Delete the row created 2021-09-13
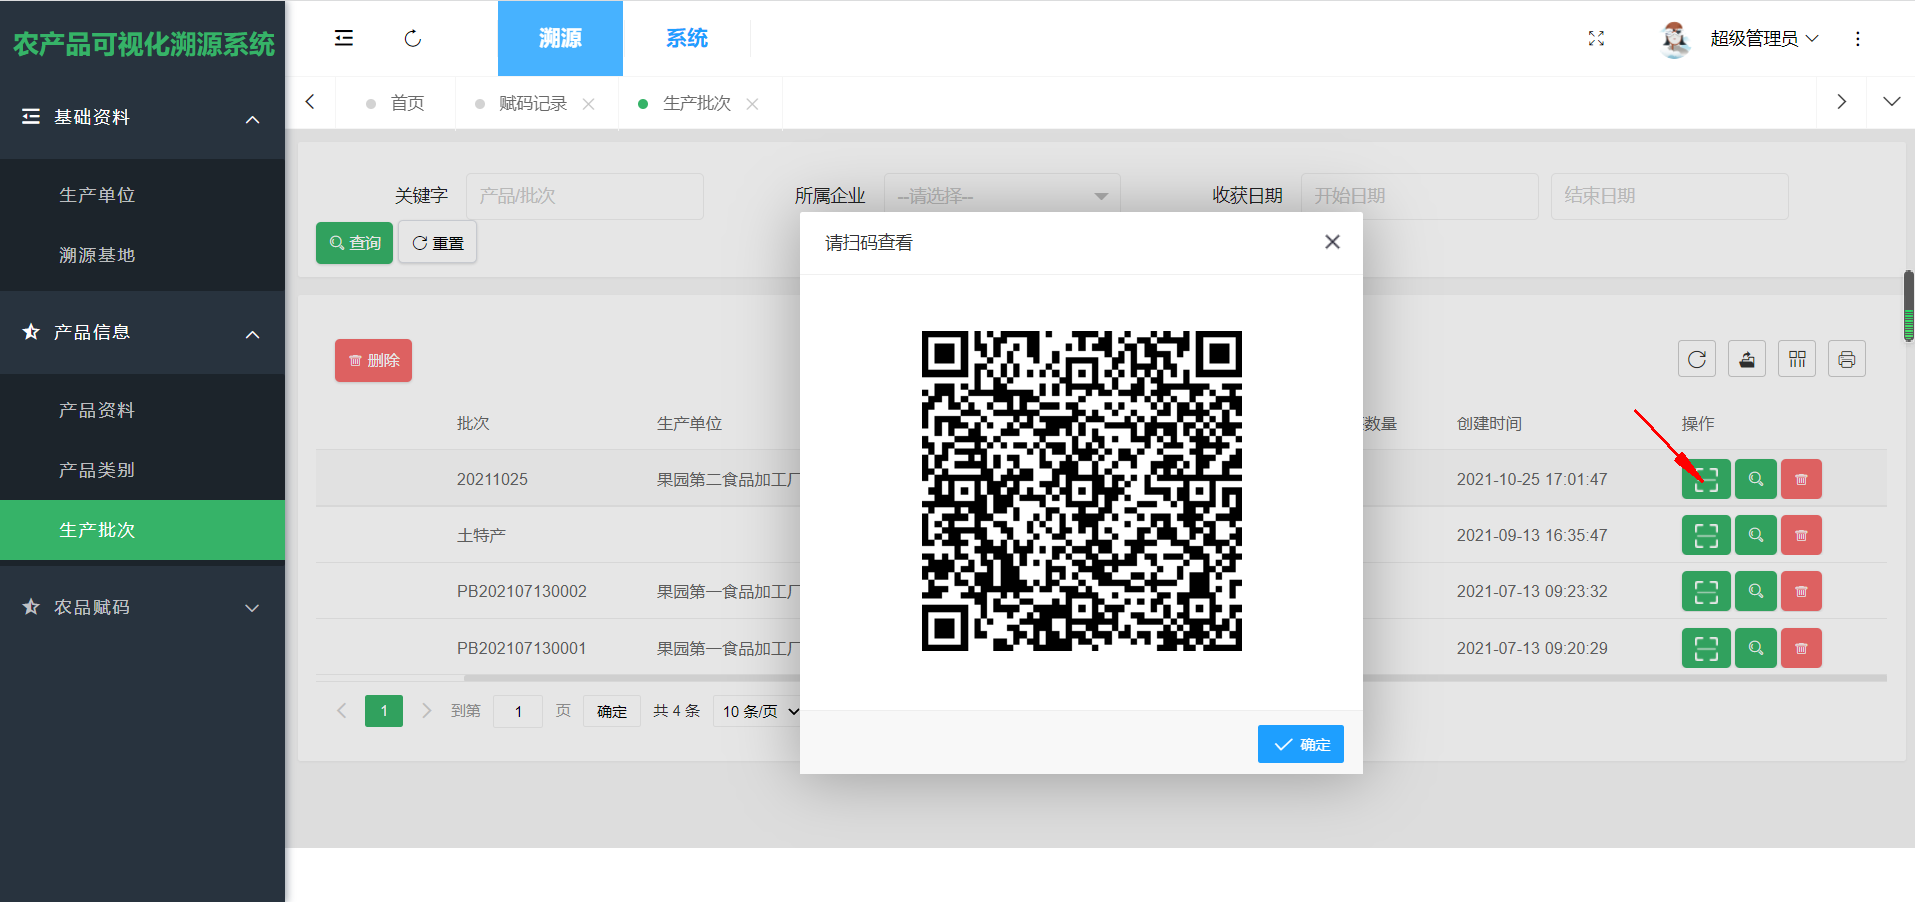The image size is (1915, 902). tap(1801, 535)
